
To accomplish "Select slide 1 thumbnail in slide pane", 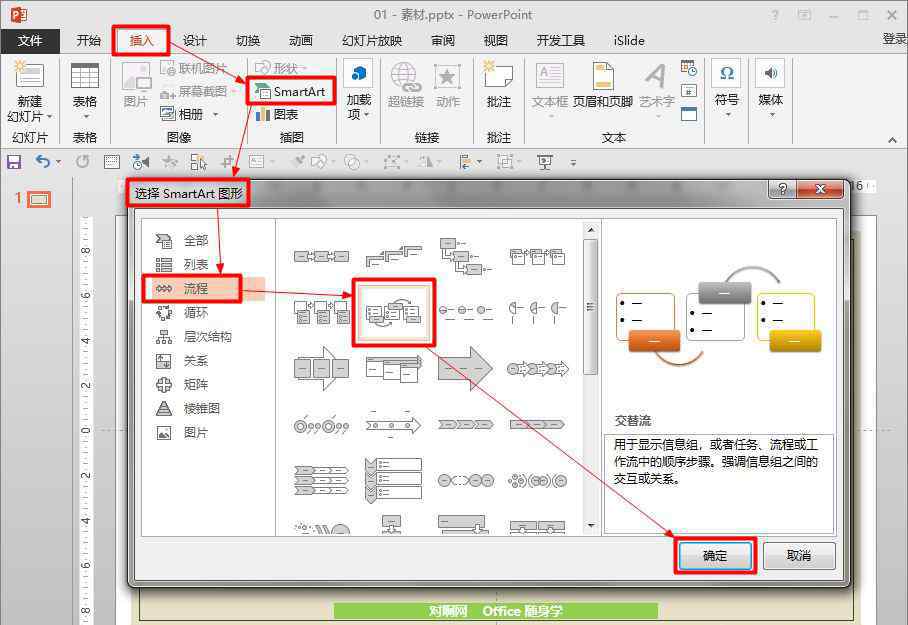I will click(39, 200).
